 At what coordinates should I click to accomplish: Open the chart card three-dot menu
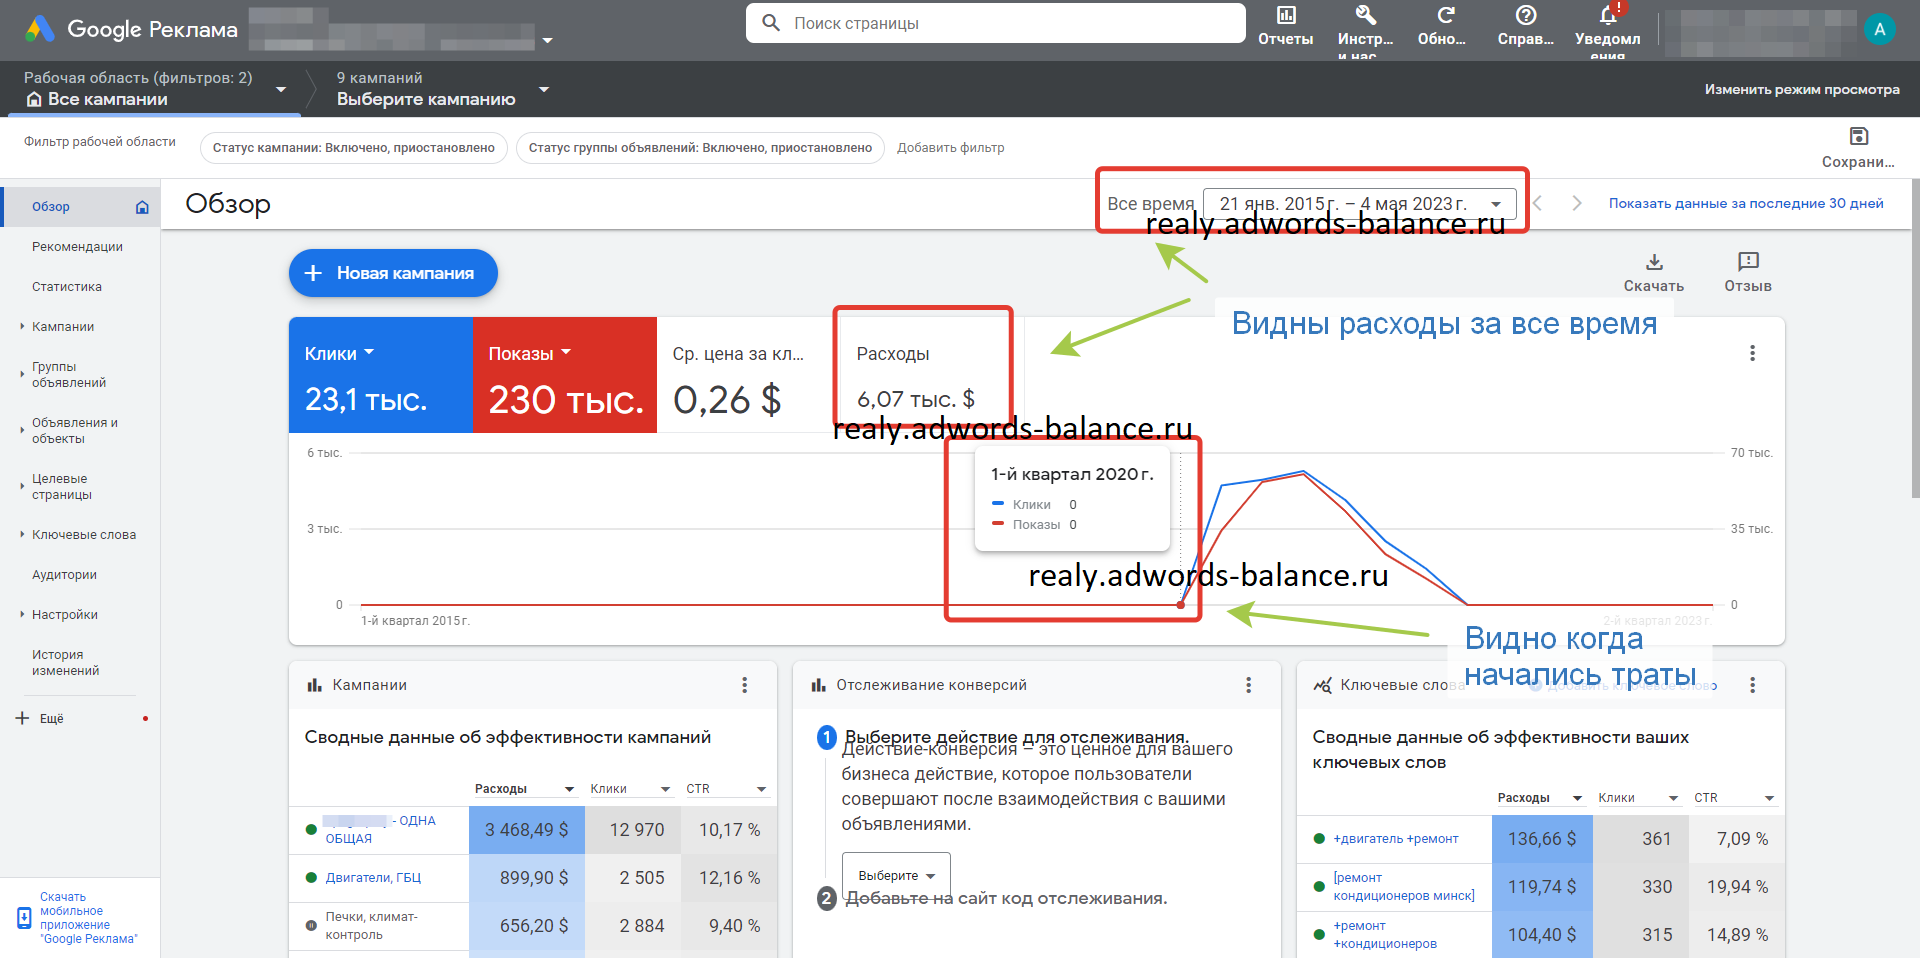(x=1752, y=353)
